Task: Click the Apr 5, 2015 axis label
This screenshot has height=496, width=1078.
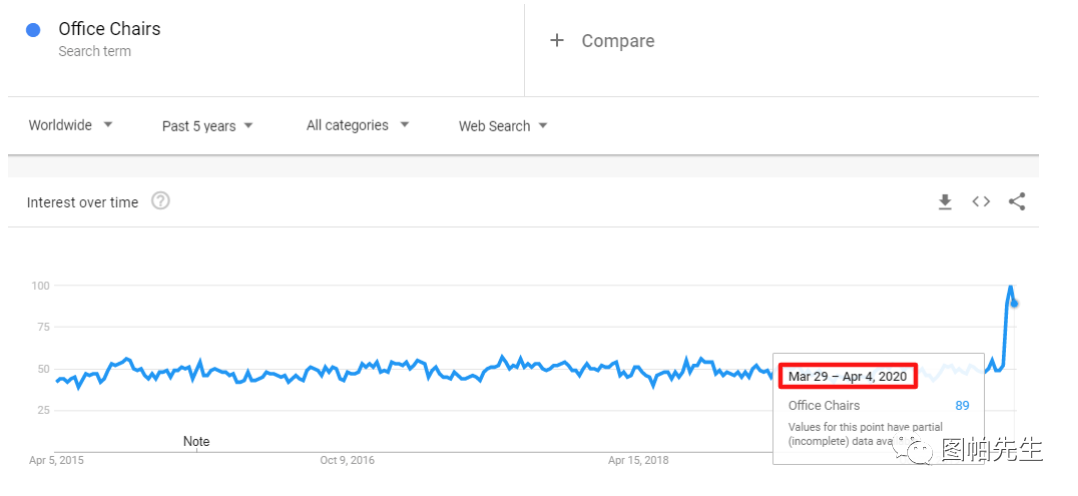Action: tap(55, 460)
